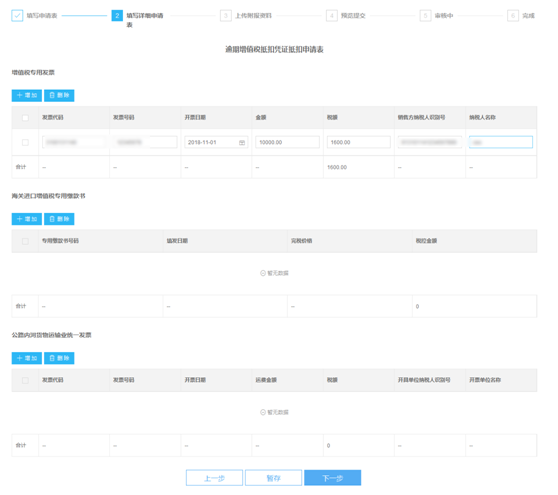This screenshot has height=495, width=558.
Task: Click step 6 finished icon
Action: (x=513, y=16)
